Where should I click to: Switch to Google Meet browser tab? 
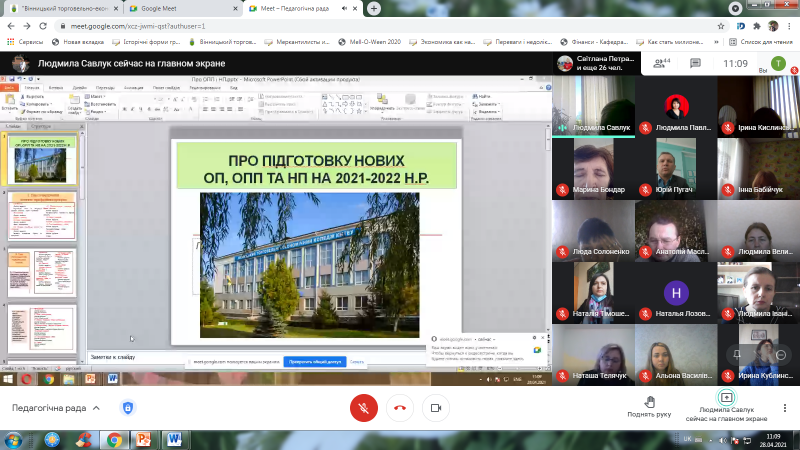[184, 9]
